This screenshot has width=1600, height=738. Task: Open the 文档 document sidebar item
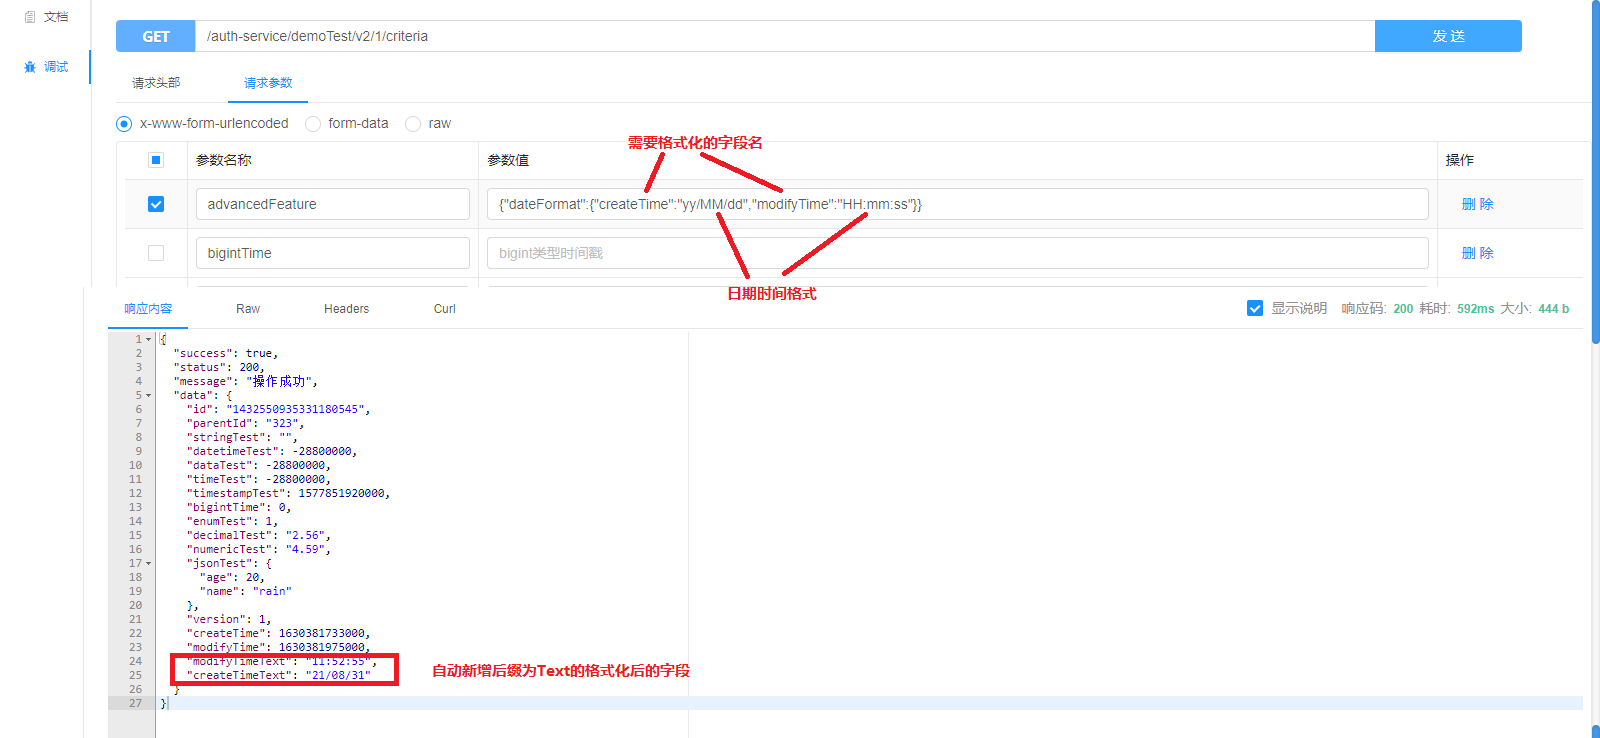(x=46, y=17)
